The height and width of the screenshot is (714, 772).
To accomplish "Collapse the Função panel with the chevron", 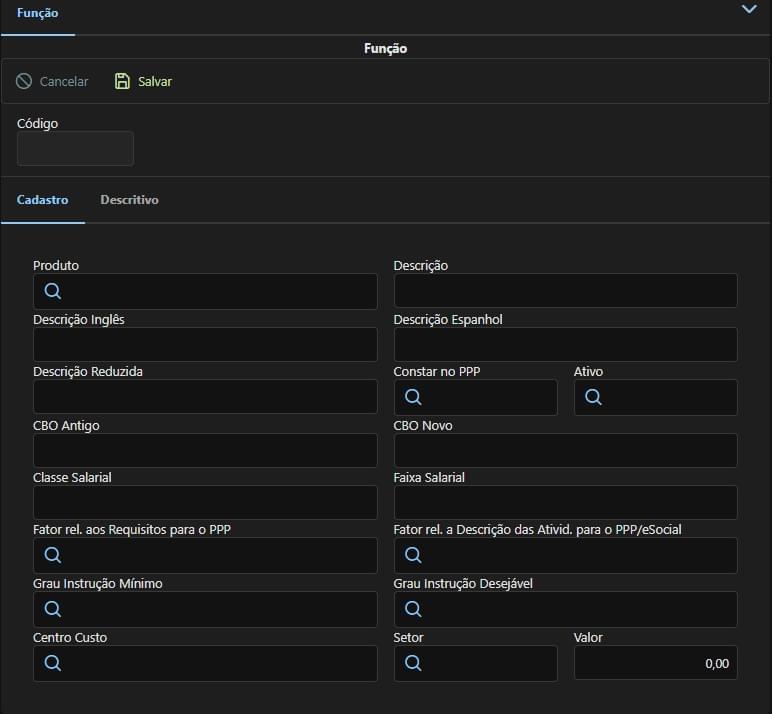I will pos(749,10).
